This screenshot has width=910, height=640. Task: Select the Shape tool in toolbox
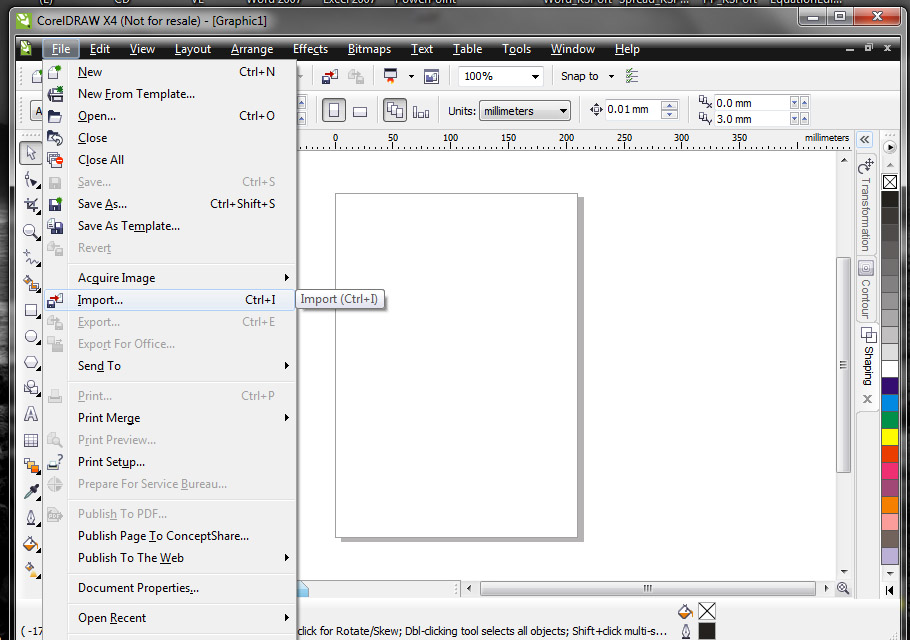click(x=31, y=180)
